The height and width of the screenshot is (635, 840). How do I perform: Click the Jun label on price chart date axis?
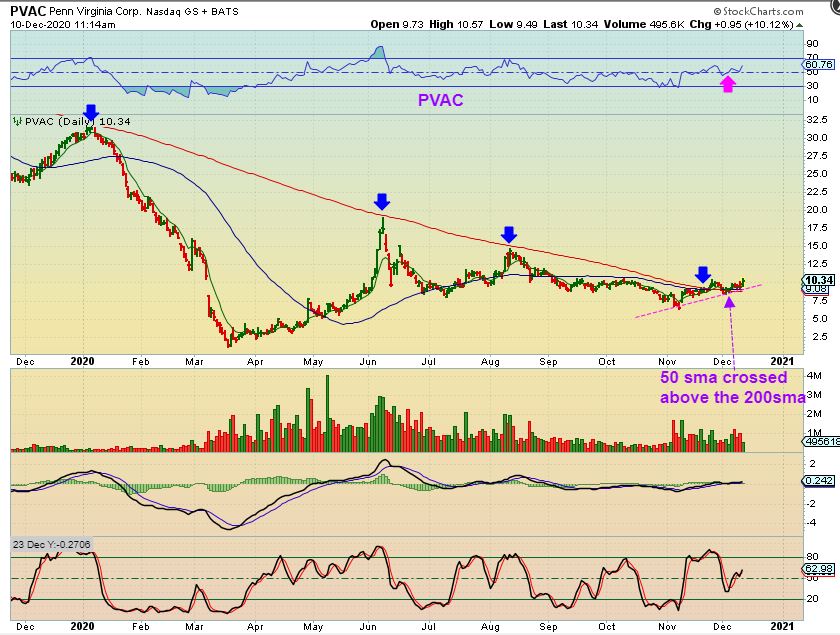point(368,362)
